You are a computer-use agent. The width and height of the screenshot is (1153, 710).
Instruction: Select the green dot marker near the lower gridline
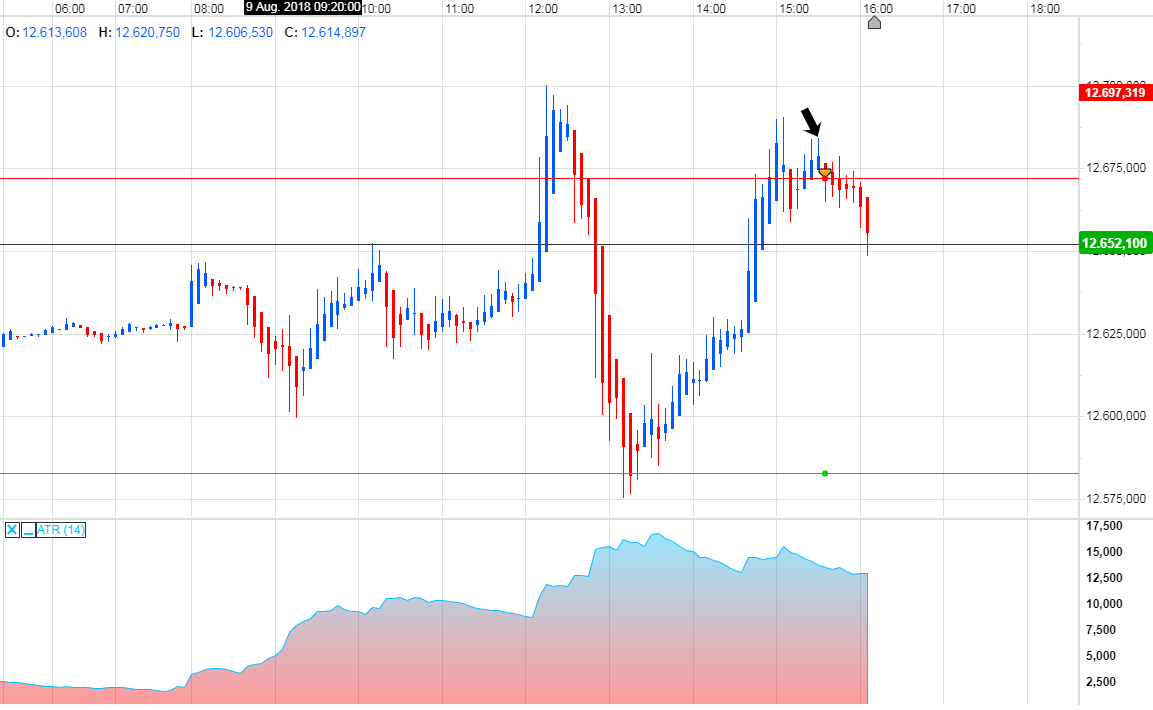coord(825,473)
